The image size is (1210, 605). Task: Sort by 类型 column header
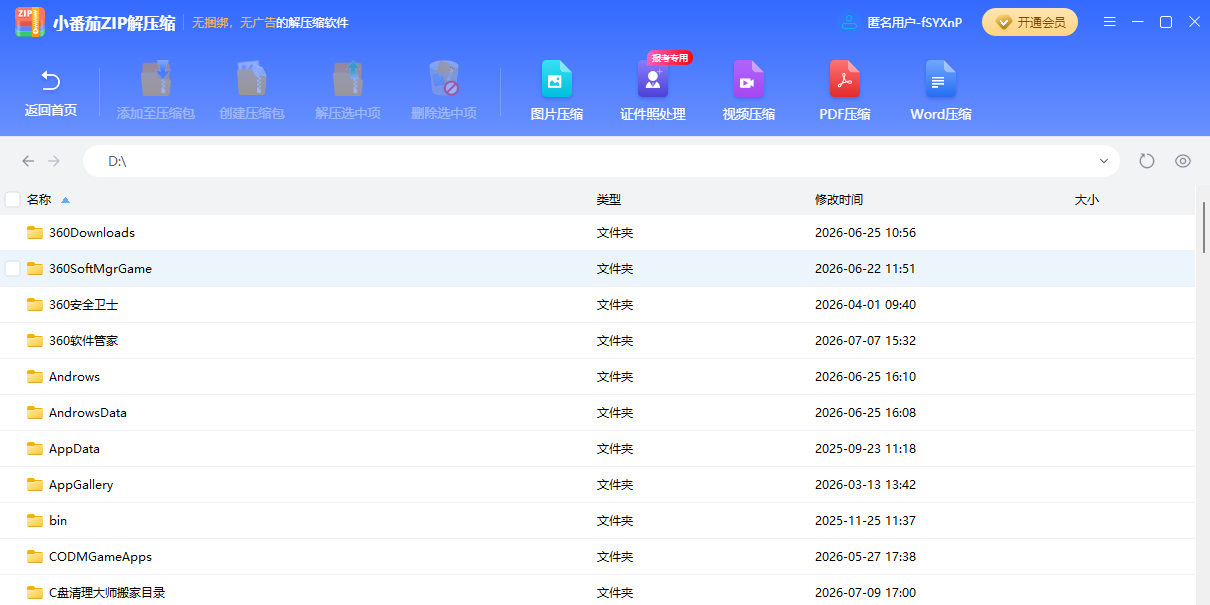[609, 200]
